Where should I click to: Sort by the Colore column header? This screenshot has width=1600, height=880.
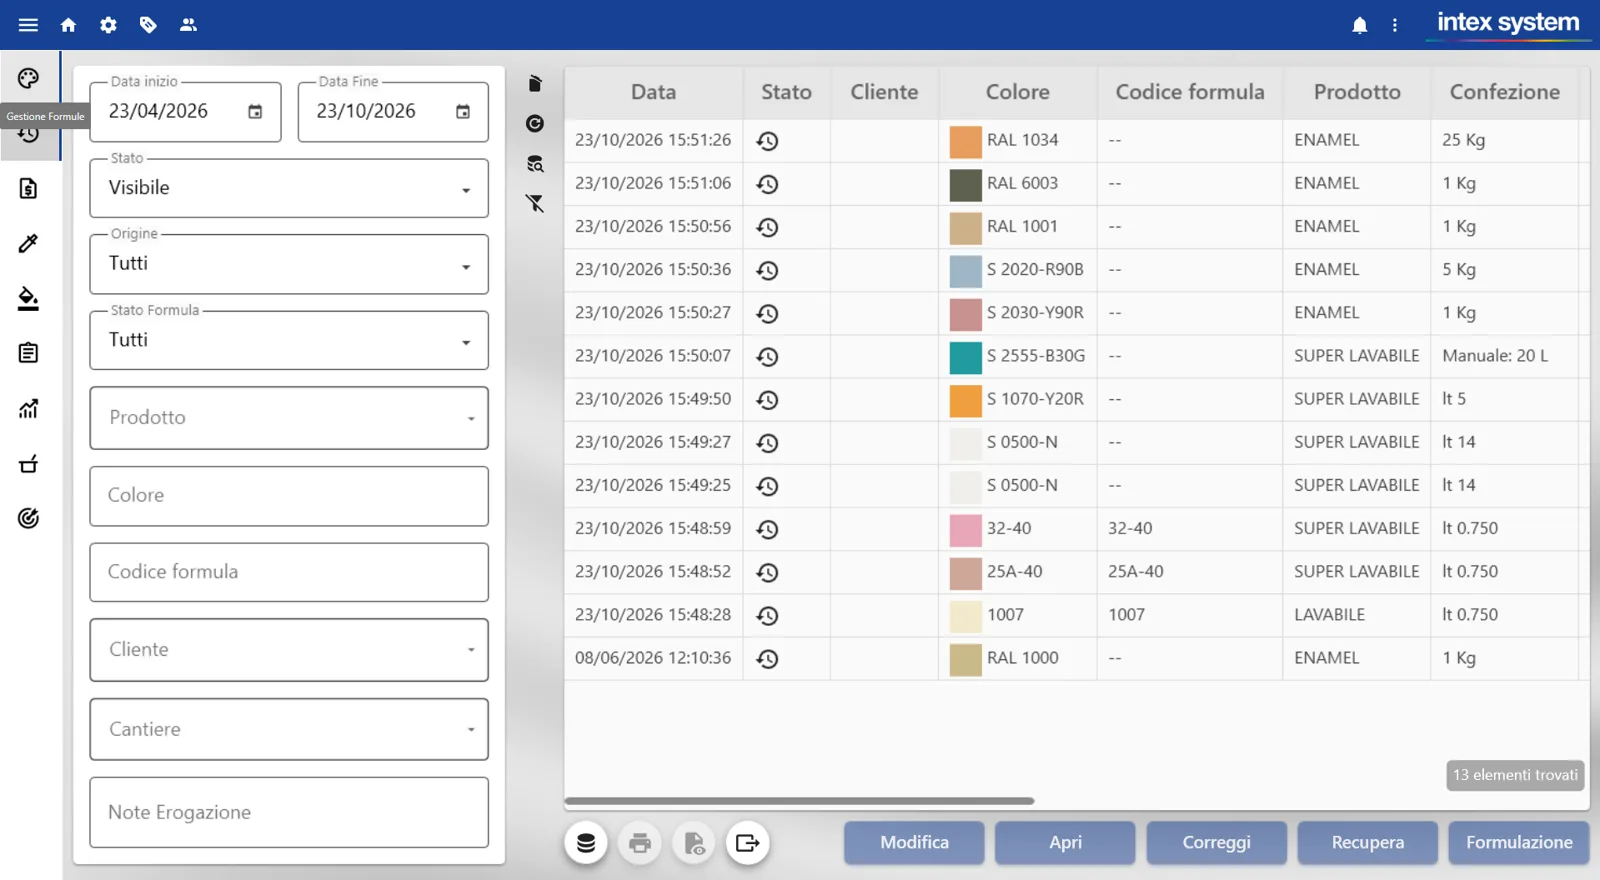(1018, 92)
